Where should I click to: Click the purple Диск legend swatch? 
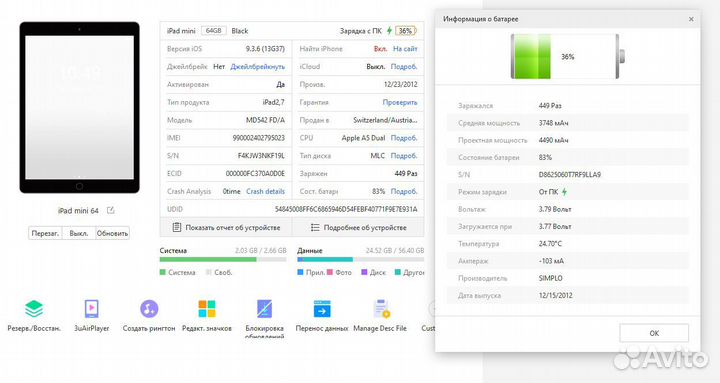pos(364,272)
